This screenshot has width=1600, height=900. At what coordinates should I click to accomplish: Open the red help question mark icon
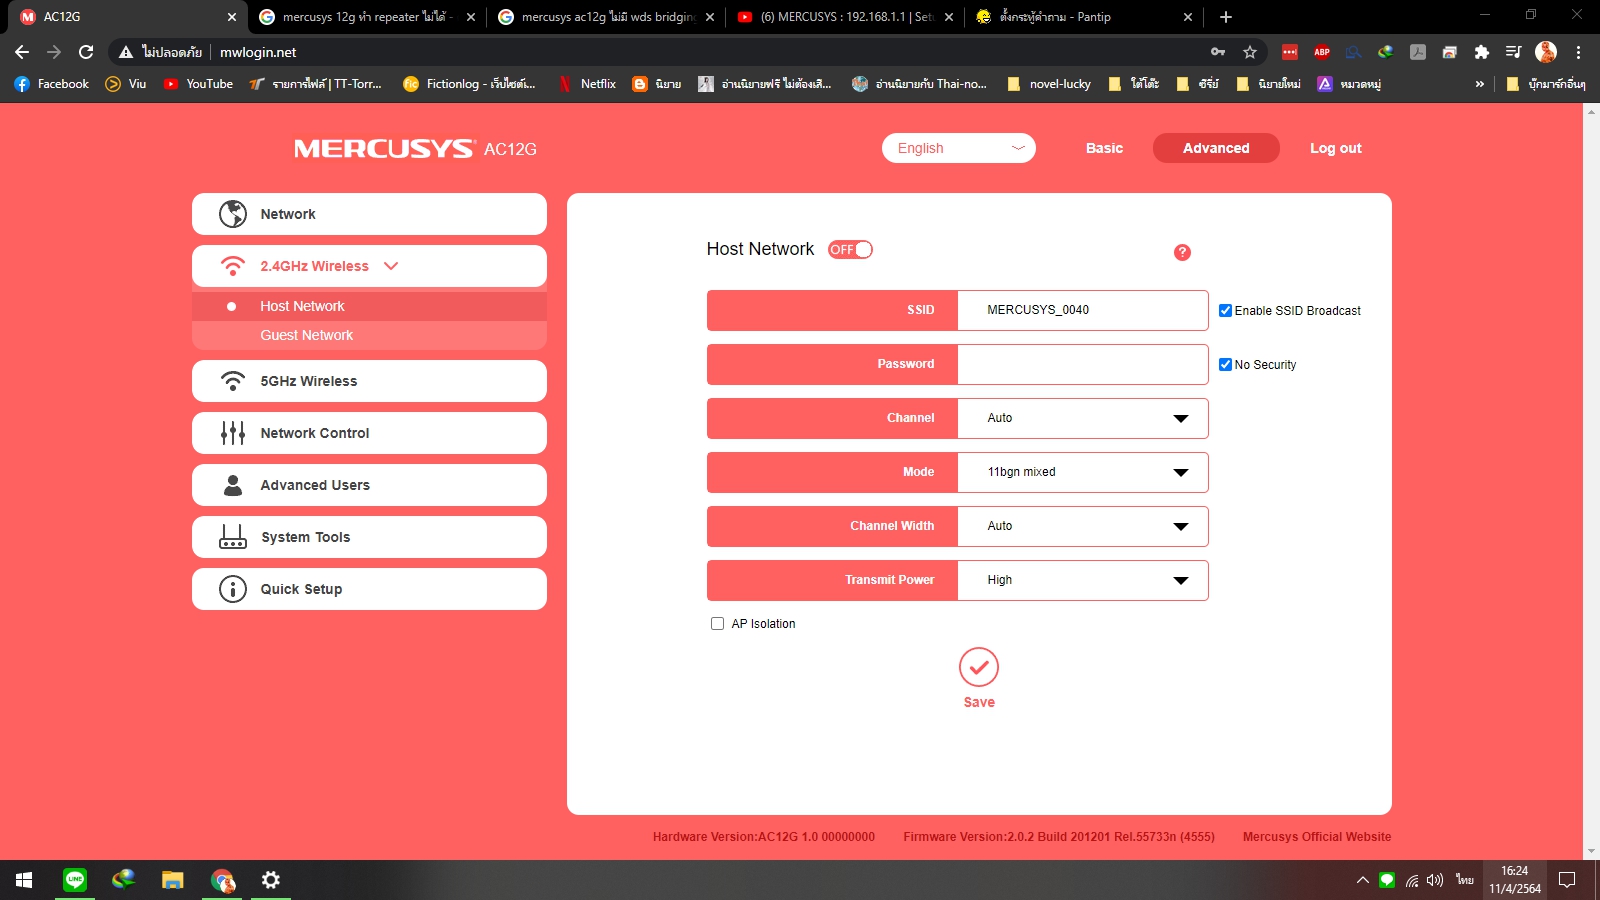pos(1182,252)
